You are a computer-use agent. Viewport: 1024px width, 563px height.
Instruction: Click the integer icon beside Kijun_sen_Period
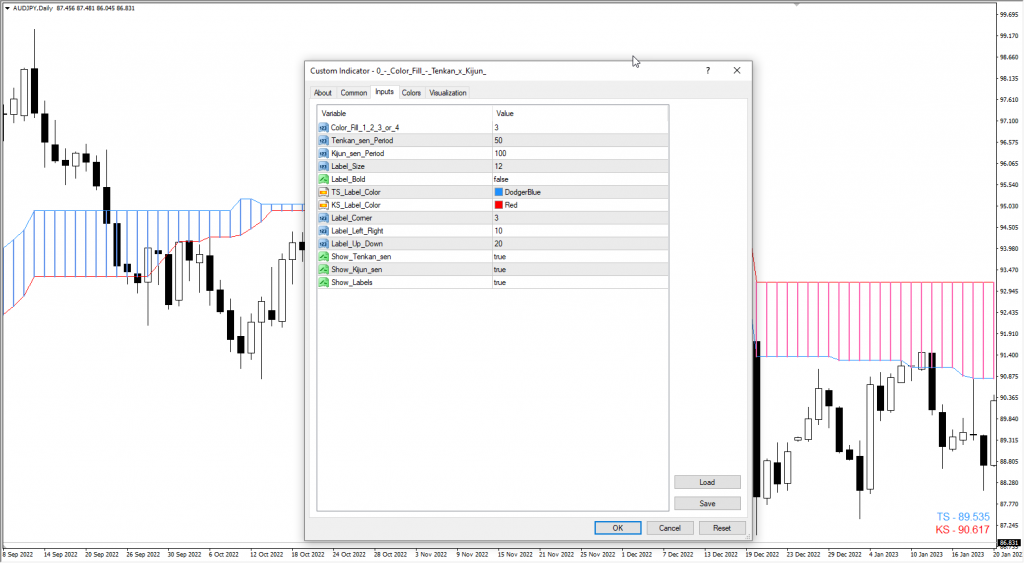(323, 153)
